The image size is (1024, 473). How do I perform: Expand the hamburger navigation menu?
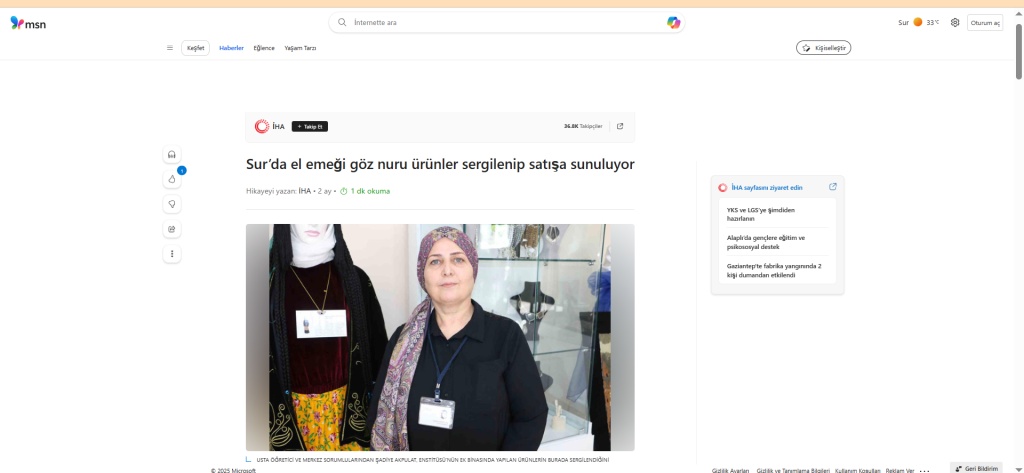(x=170, y=47)
